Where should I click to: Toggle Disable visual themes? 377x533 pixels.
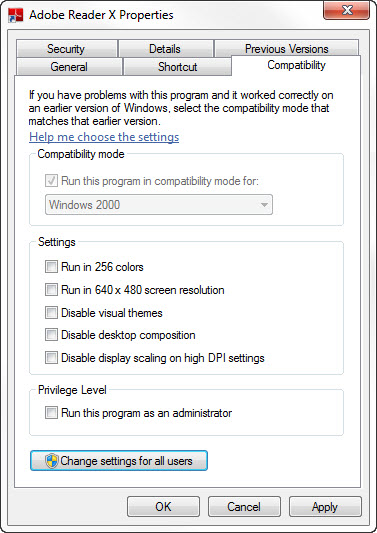51,313
